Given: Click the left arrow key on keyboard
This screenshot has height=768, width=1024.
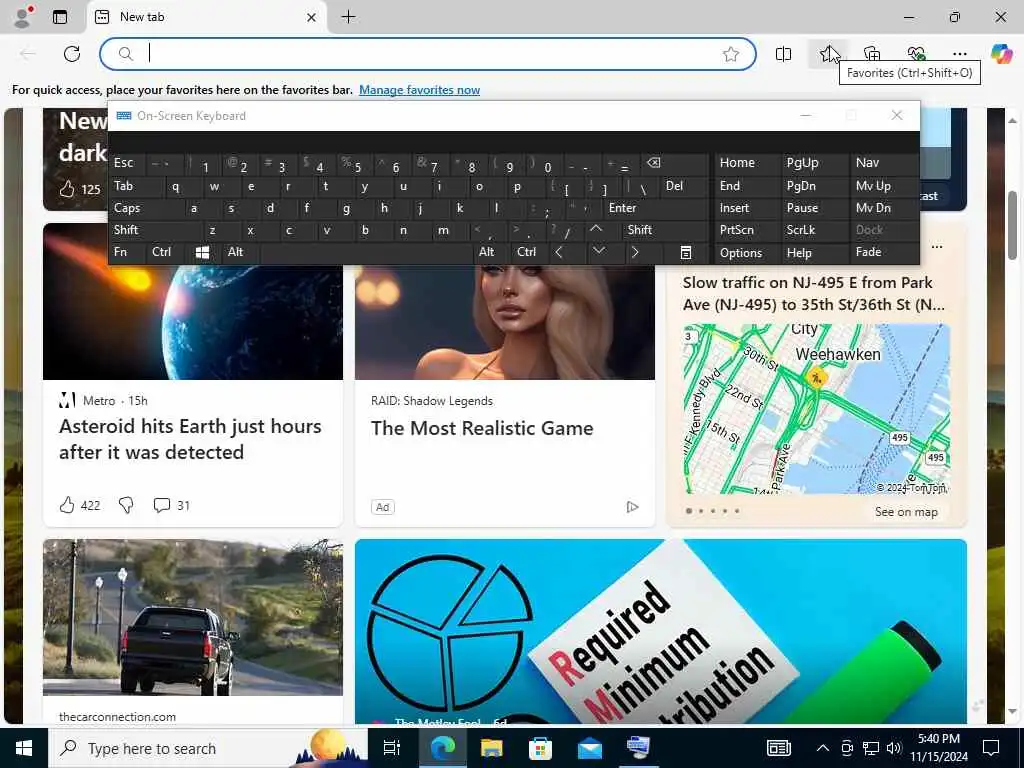Looking at the screenshot, I should coord(558,253).
